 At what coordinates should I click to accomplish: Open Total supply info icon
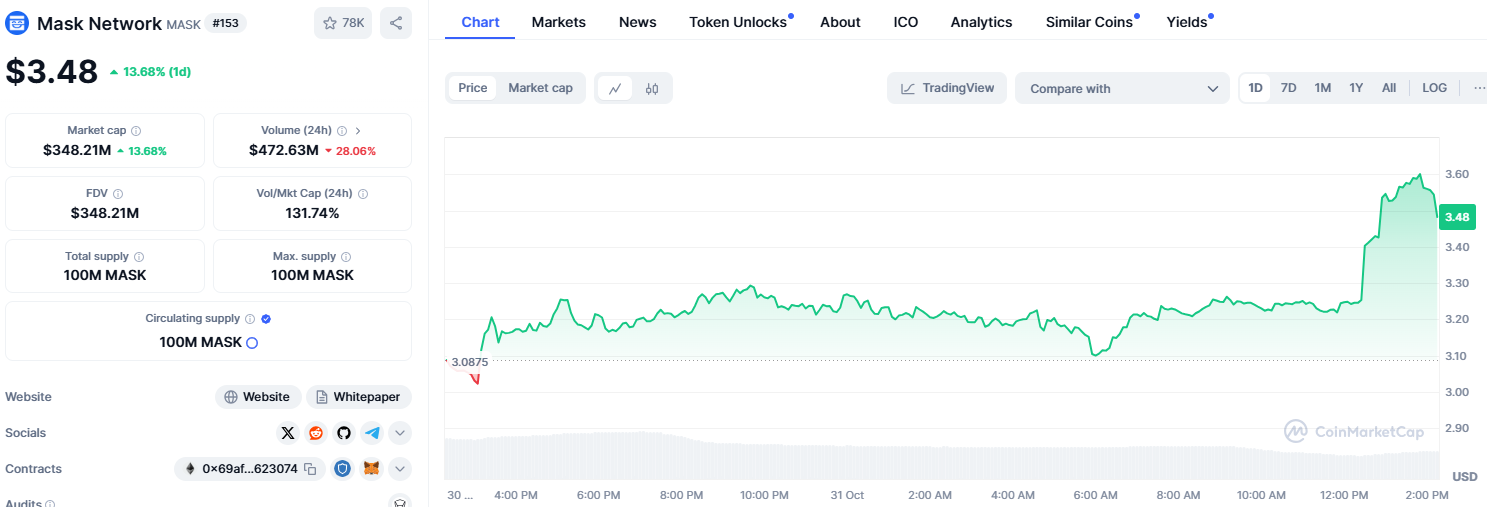pyautogui.click(x=139, y=257)
